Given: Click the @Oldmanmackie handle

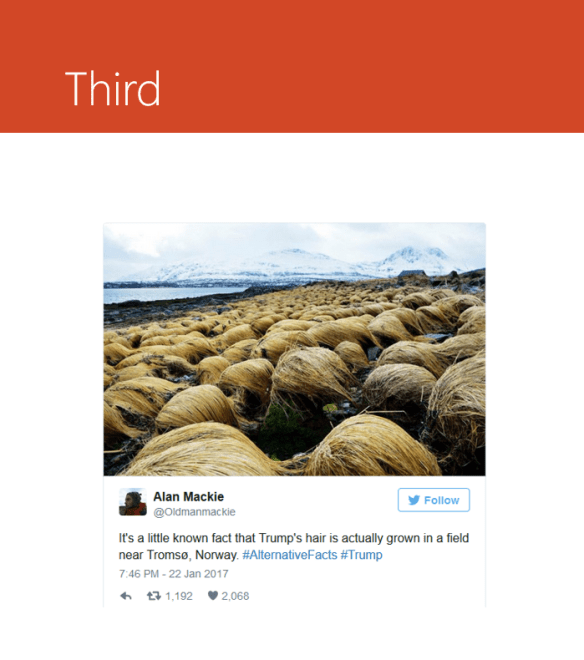Looking at the screenshot, I should point(194,512).
